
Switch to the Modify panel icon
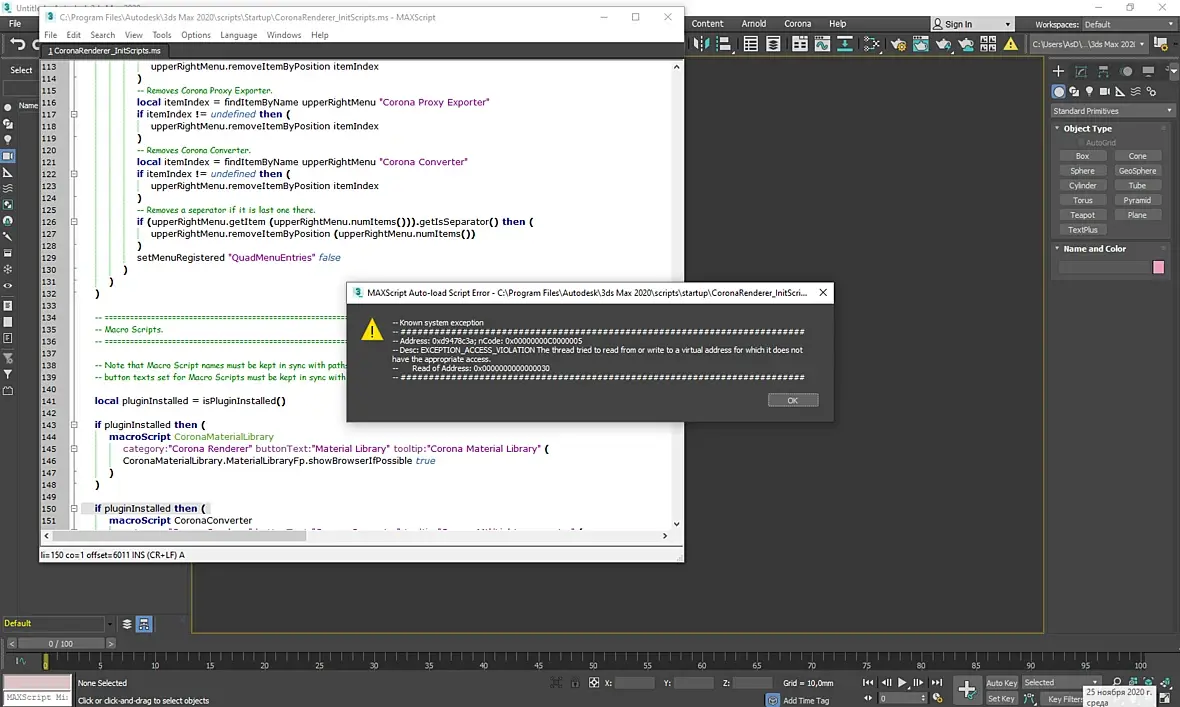[1082, 72]
